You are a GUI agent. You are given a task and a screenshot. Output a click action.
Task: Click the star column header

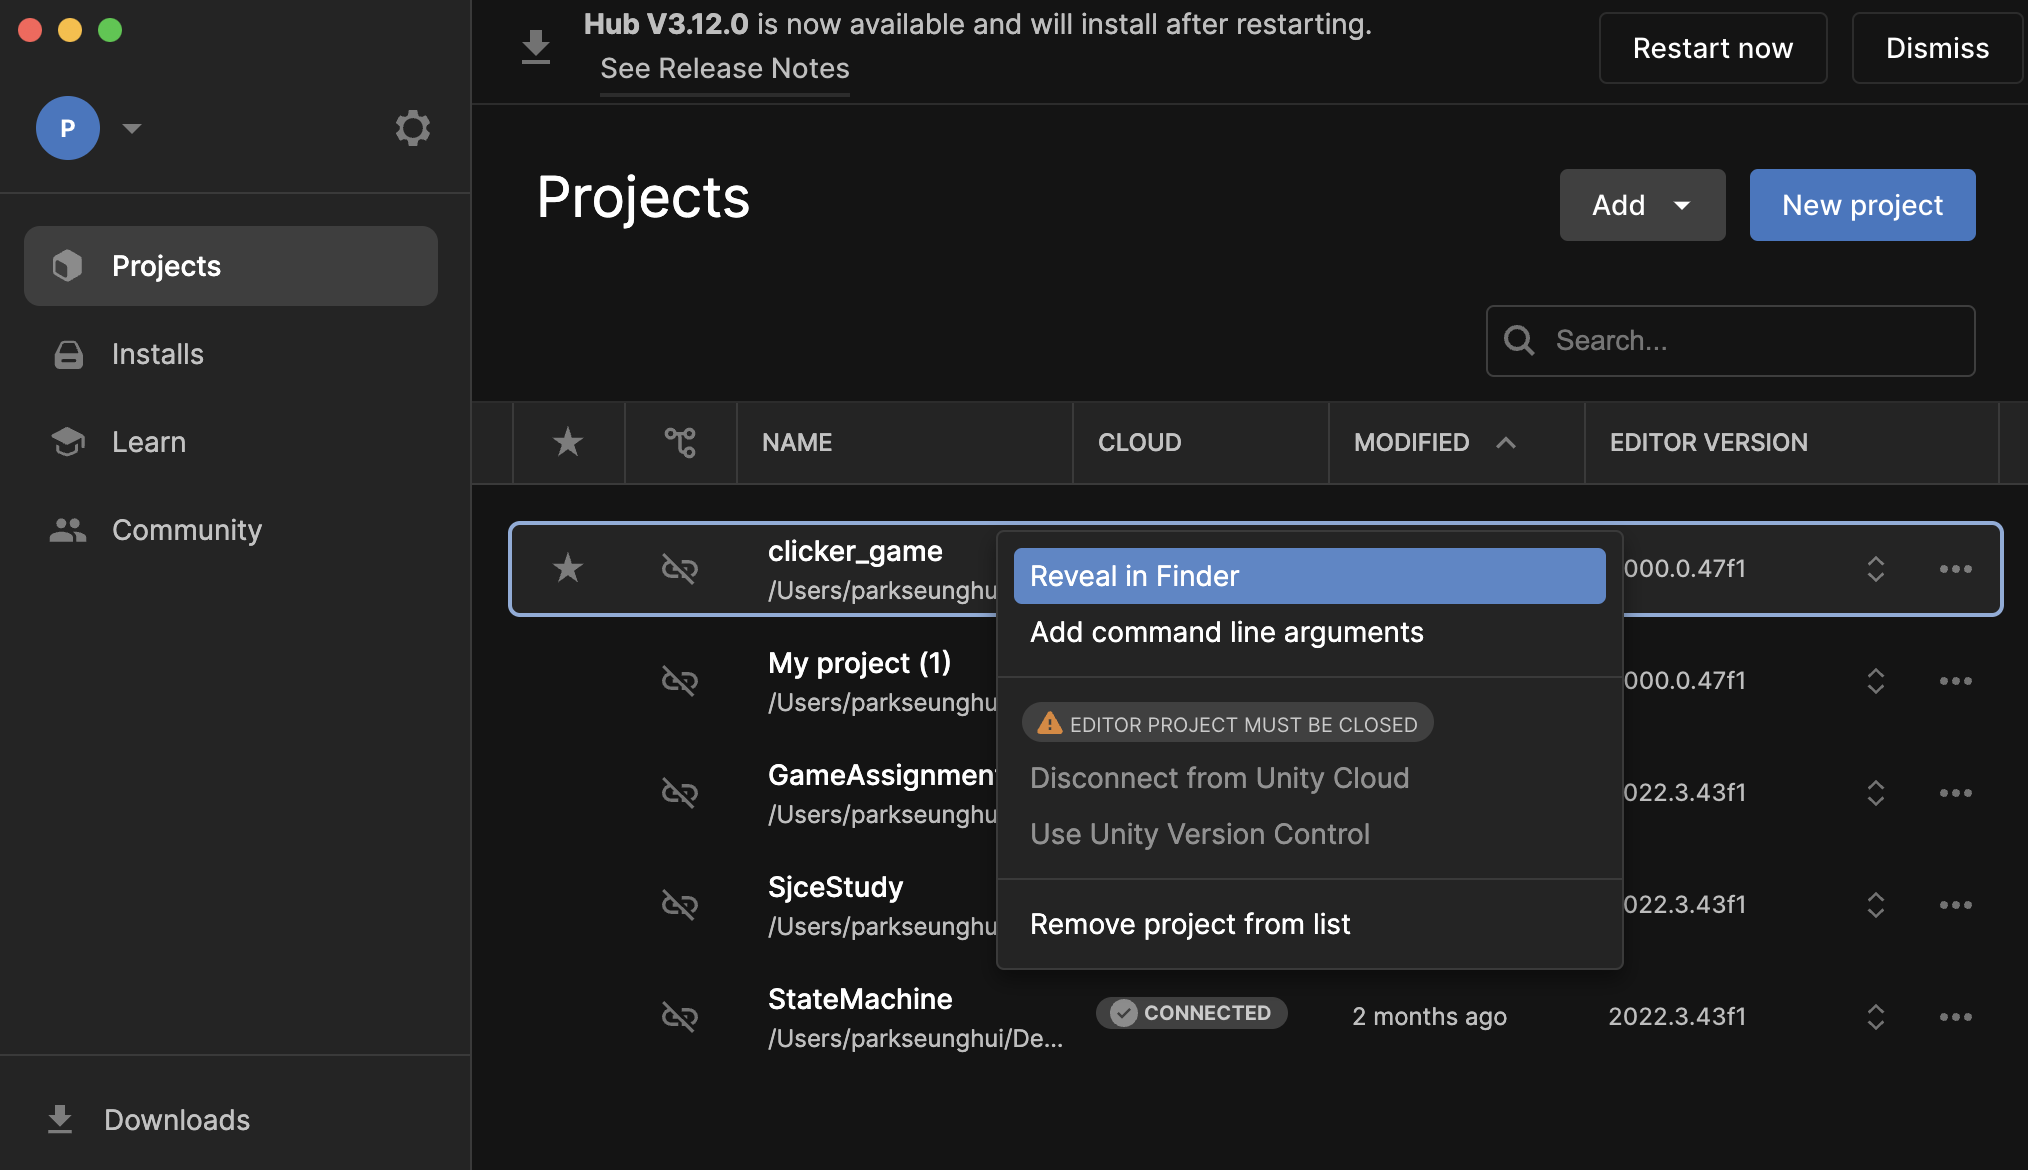568,442
